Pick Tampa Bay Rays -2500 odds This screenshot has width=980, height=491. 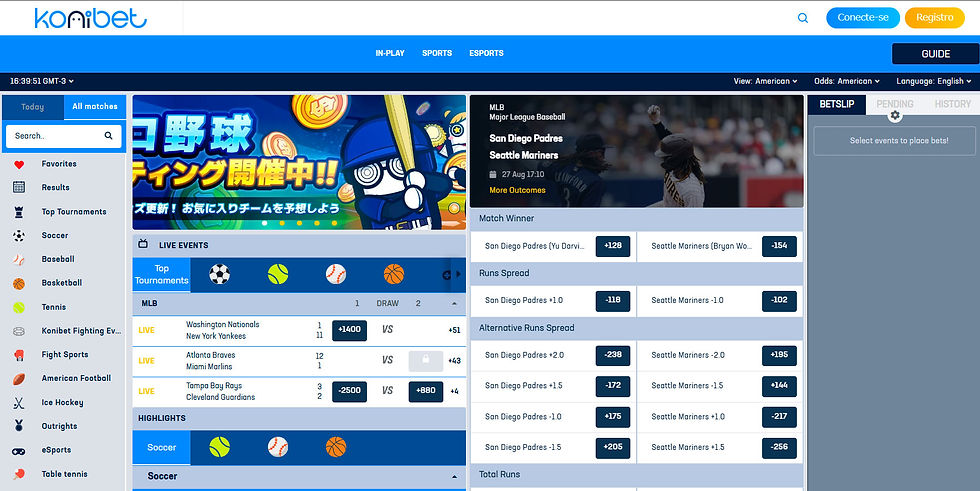point(349,391)
